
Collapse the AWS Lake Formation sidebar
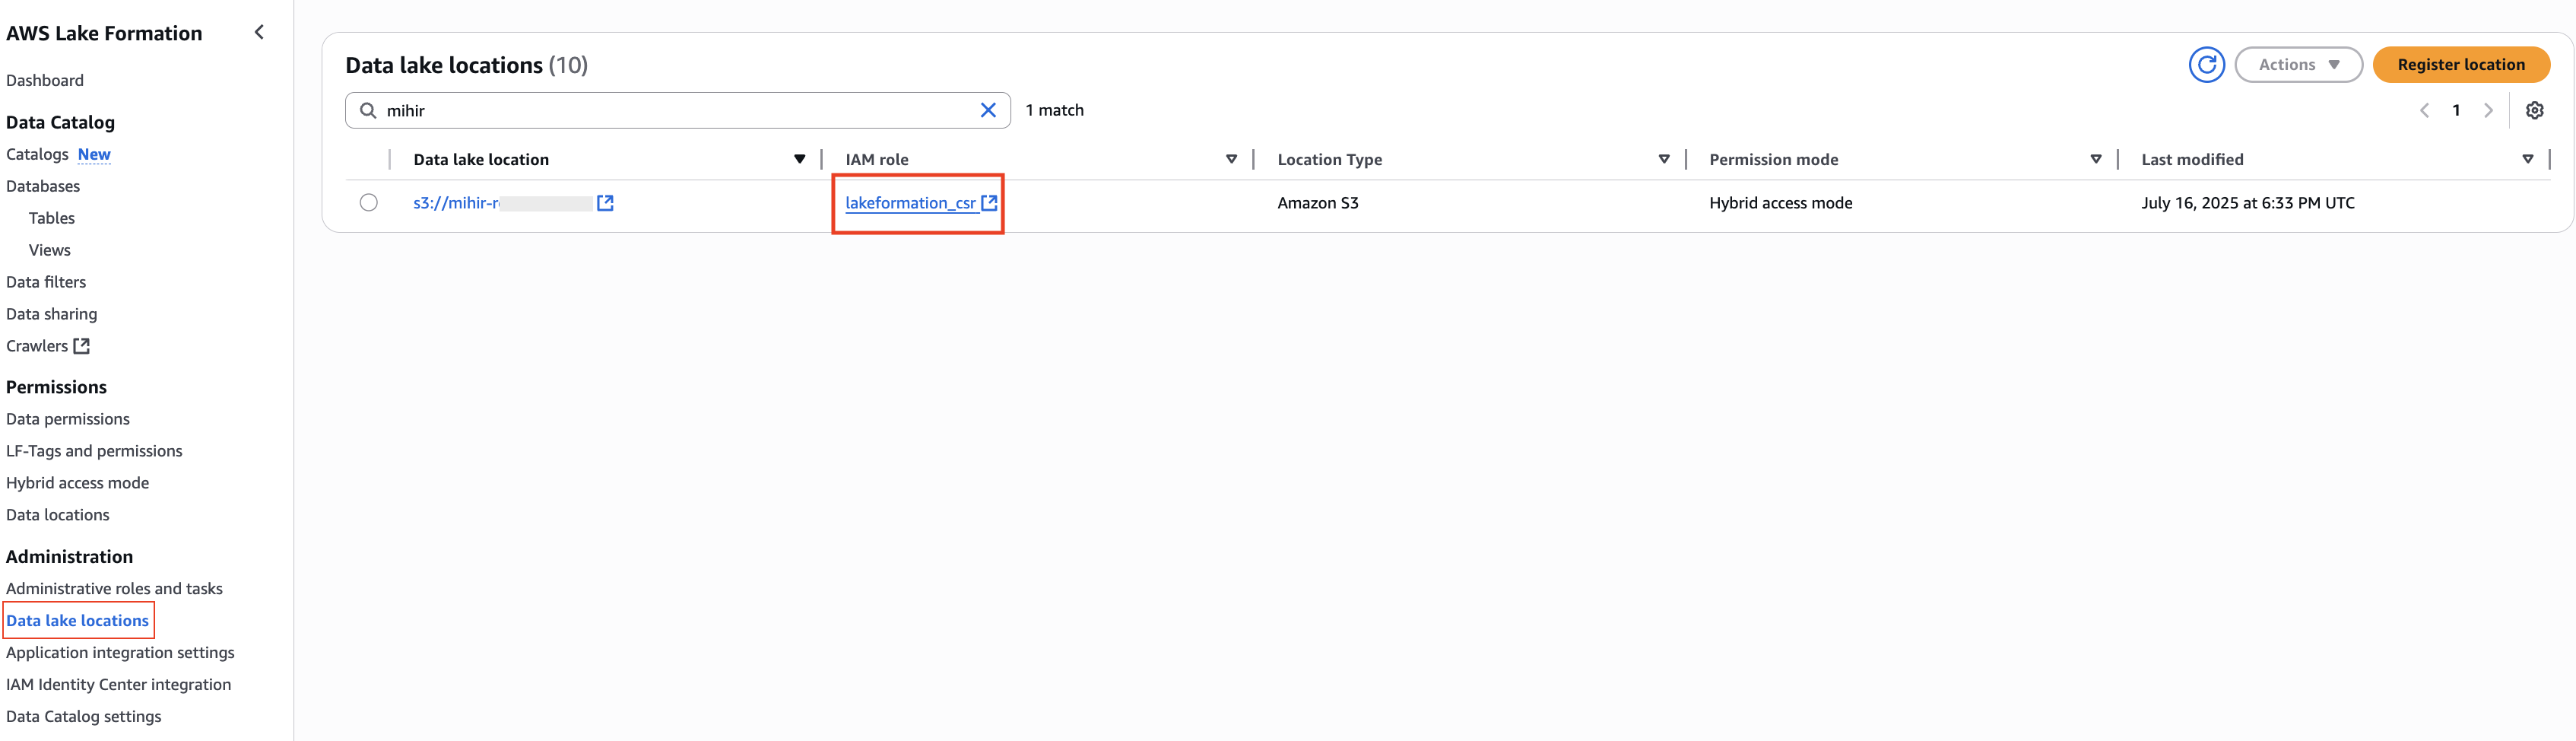(259, 32)
